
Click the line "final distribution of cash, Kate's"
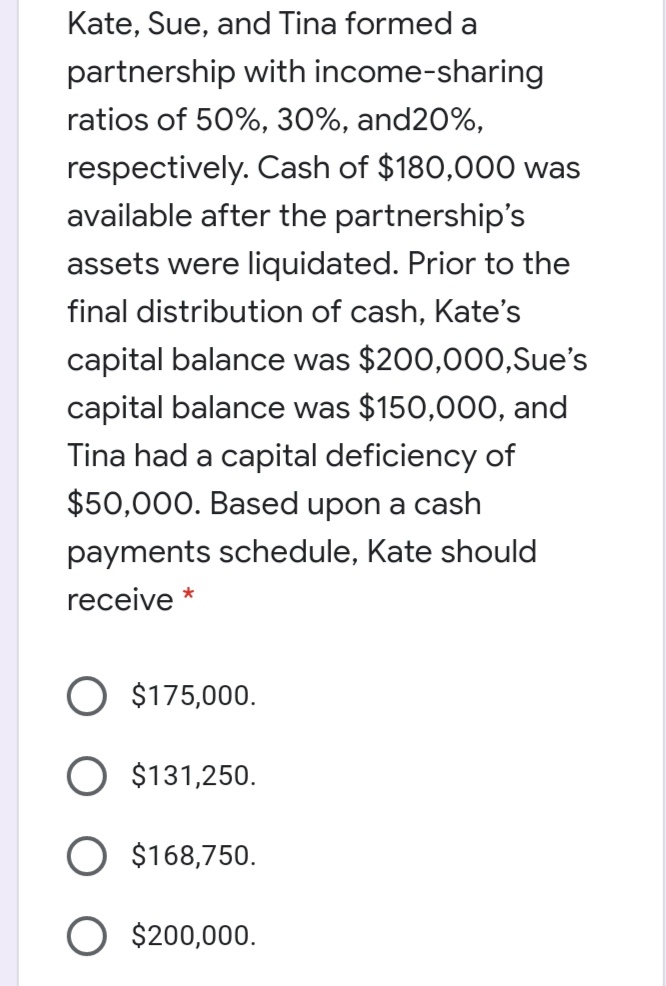point(293,312)
